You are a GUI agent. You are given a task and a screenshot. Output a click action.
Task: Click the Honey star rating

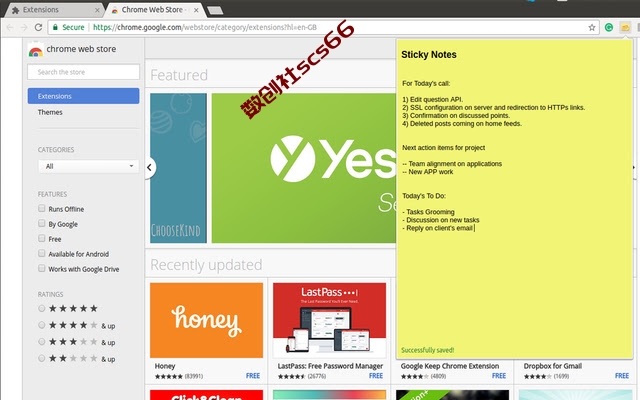click(x=169, y=376)
